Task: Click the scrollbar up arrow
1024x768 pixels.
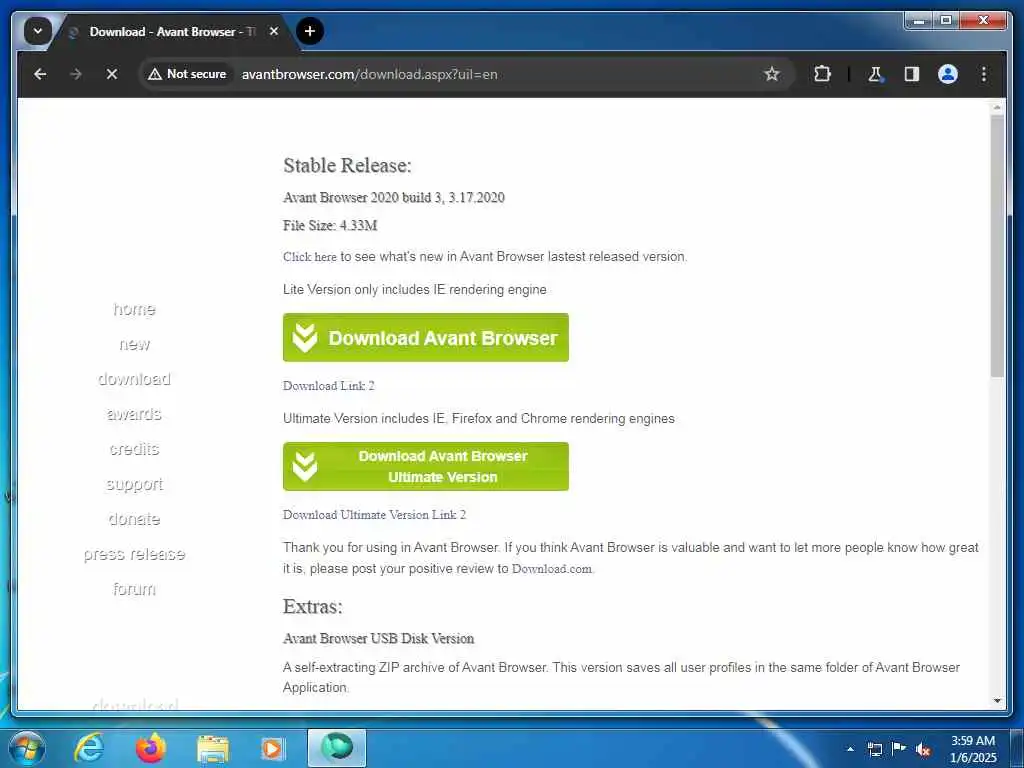Action: [997, 106]
